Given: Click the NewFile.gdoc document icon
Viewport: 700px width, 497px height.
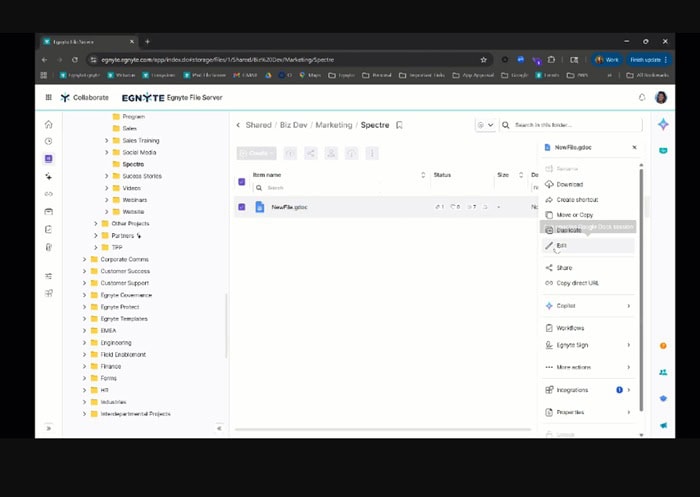Looking at the screenshot, I should (x=260, y=207).
